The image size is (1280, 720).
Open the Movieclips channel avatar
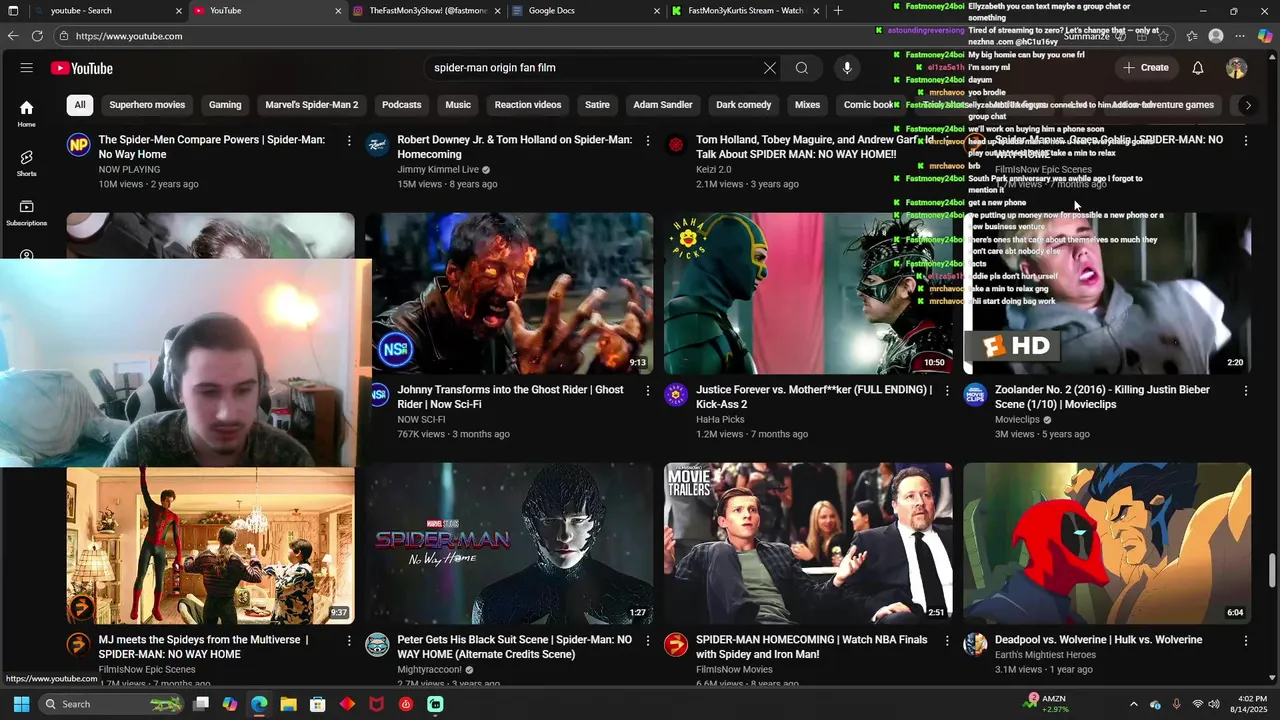[x=975, y=395]
